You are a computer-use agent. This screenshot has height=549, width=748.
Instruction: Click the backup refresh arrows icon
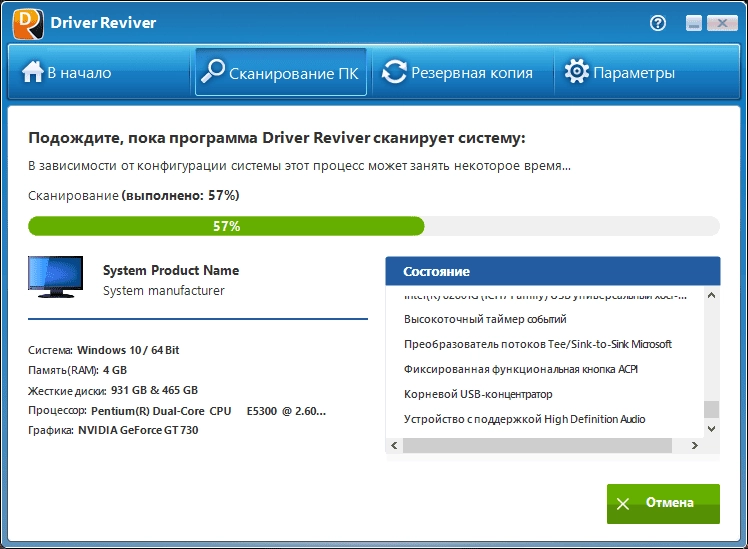(x=394, y=72)
